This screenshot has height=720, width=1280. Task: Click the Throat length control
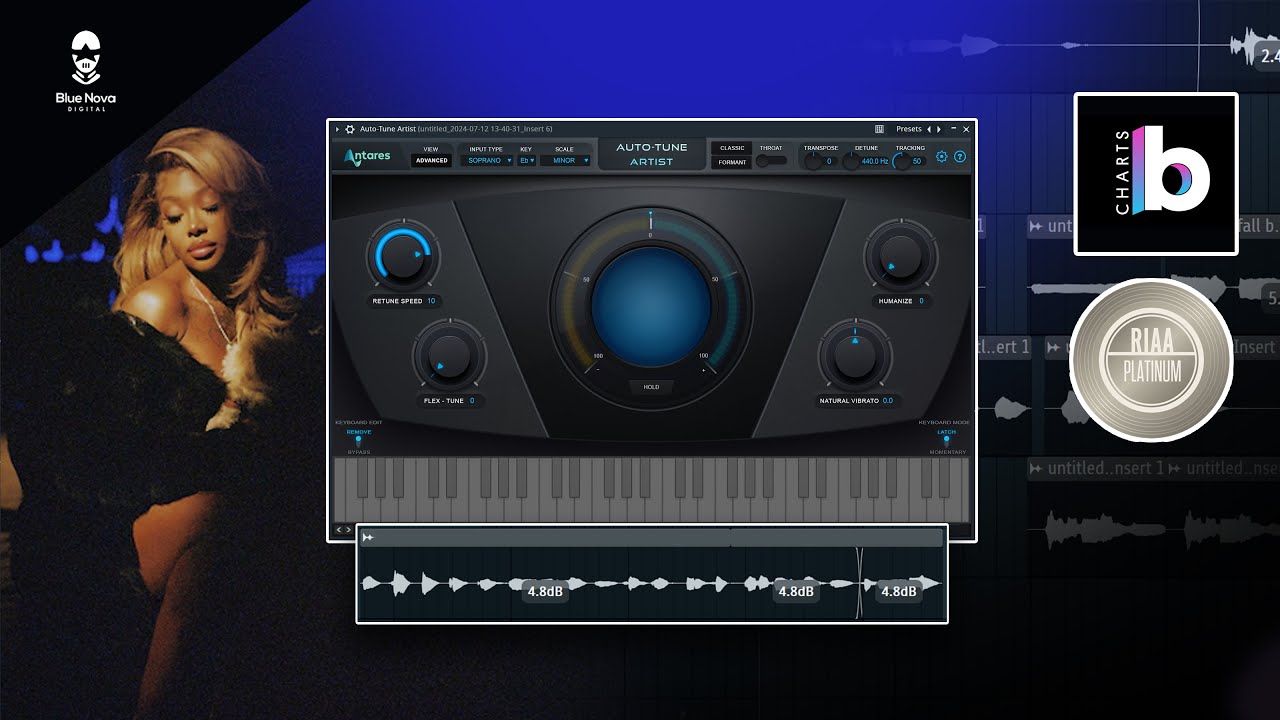(771, 160)
